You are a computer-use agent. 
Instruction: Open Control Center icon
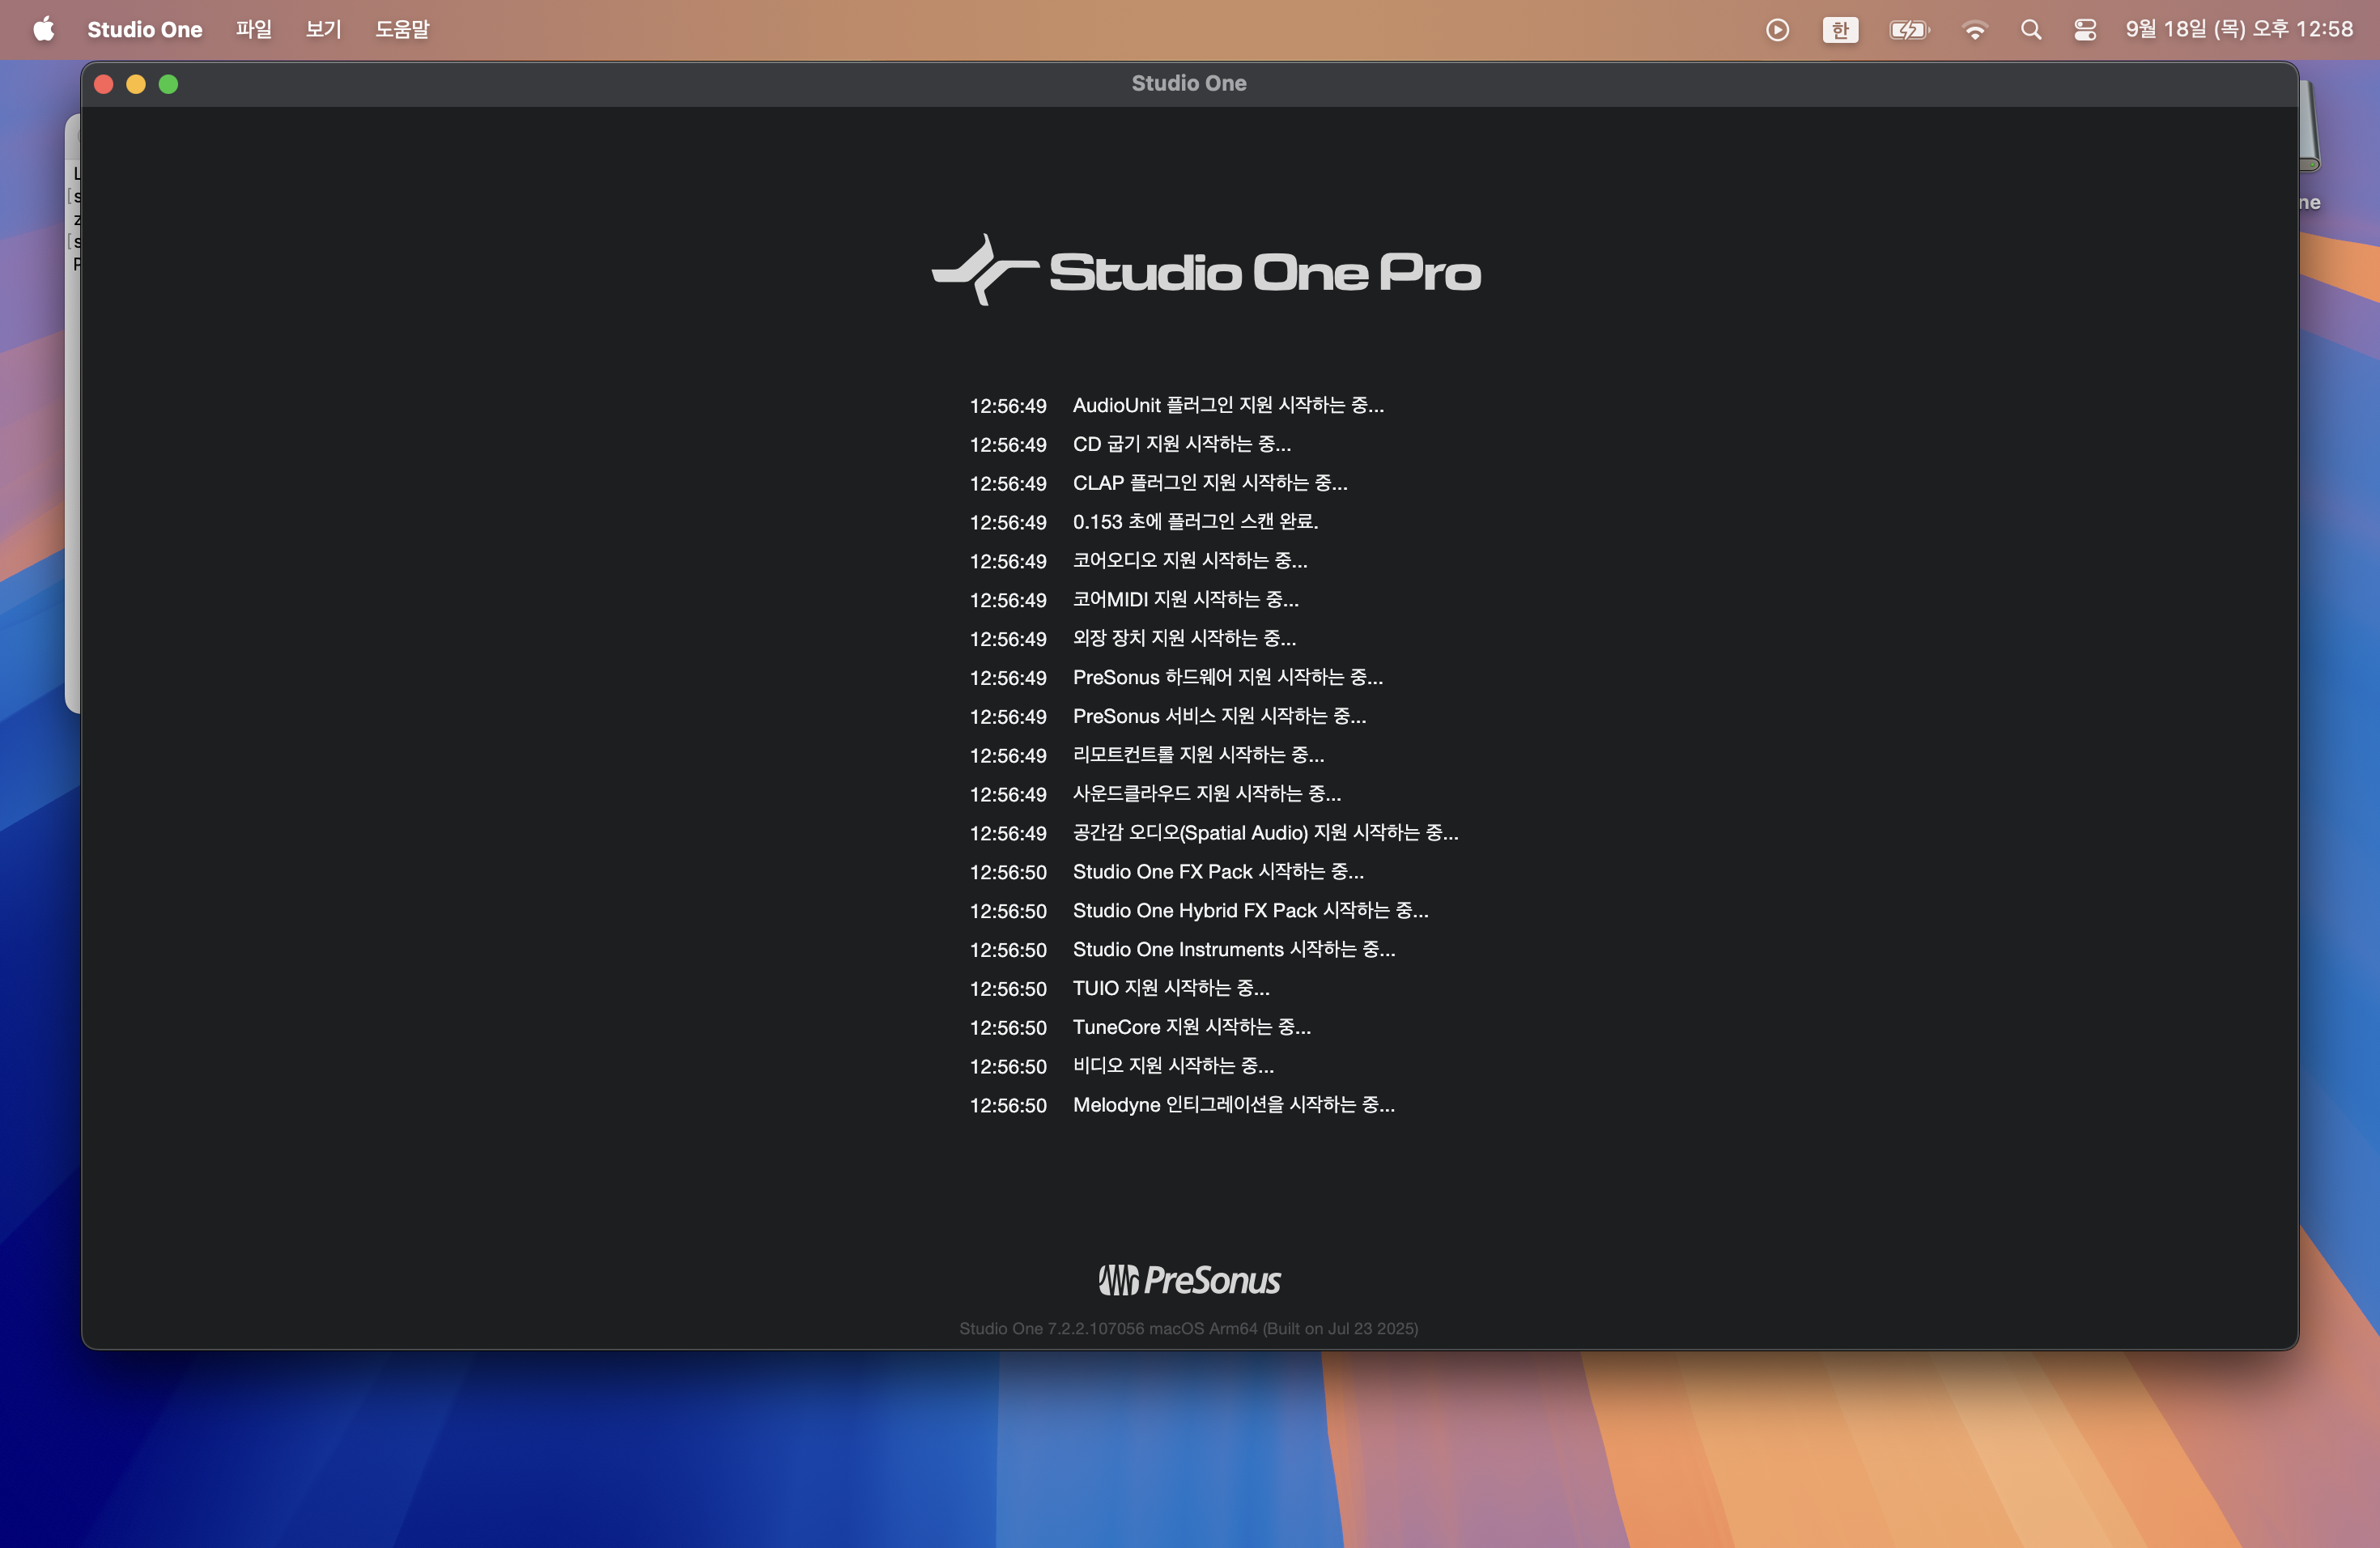[x=2085, y=30]
